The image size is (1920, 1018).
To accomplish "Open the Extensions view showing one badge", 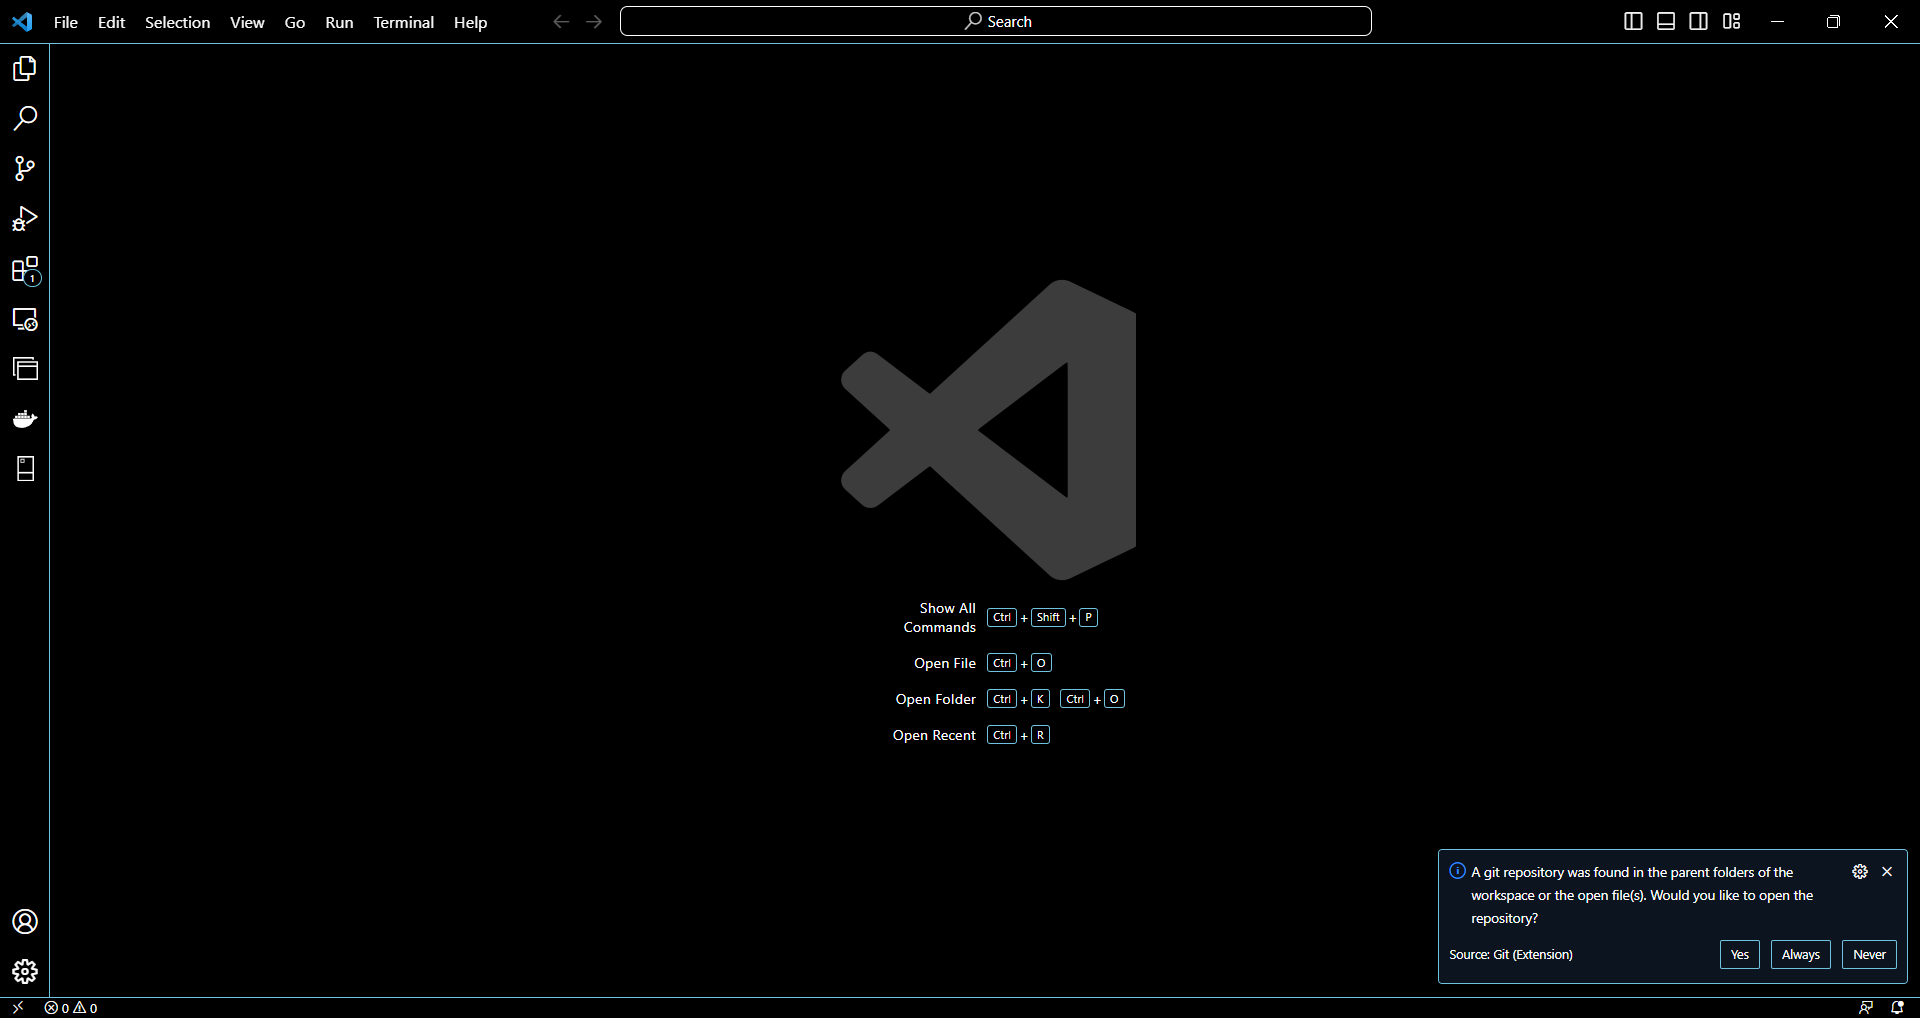I will pyautogui.click(x=25, y=270).
